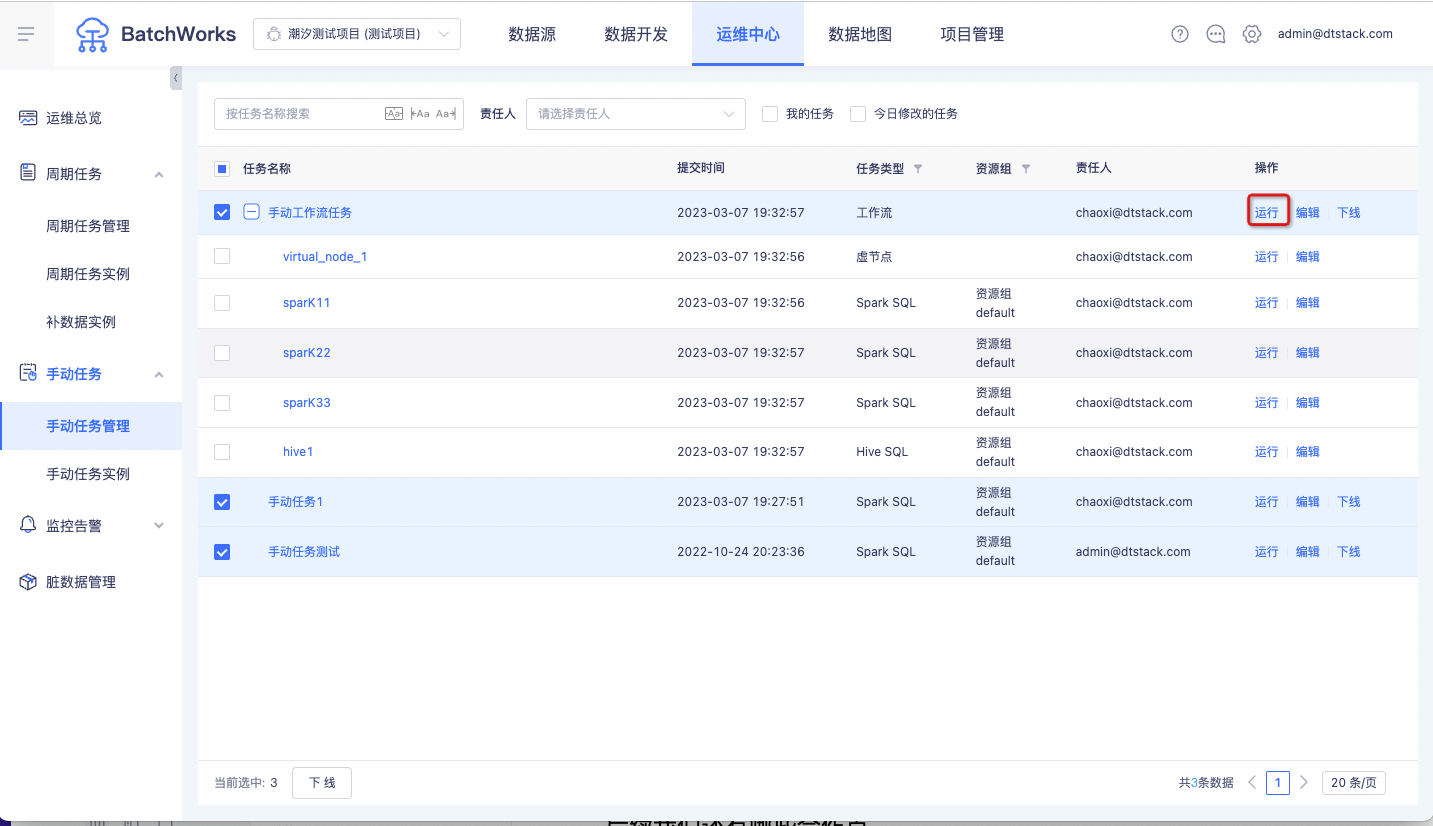The width and height of the screenshot is (1433, 826).
Task: Switch to the 数据地图 tab
Action: (860, 34)
